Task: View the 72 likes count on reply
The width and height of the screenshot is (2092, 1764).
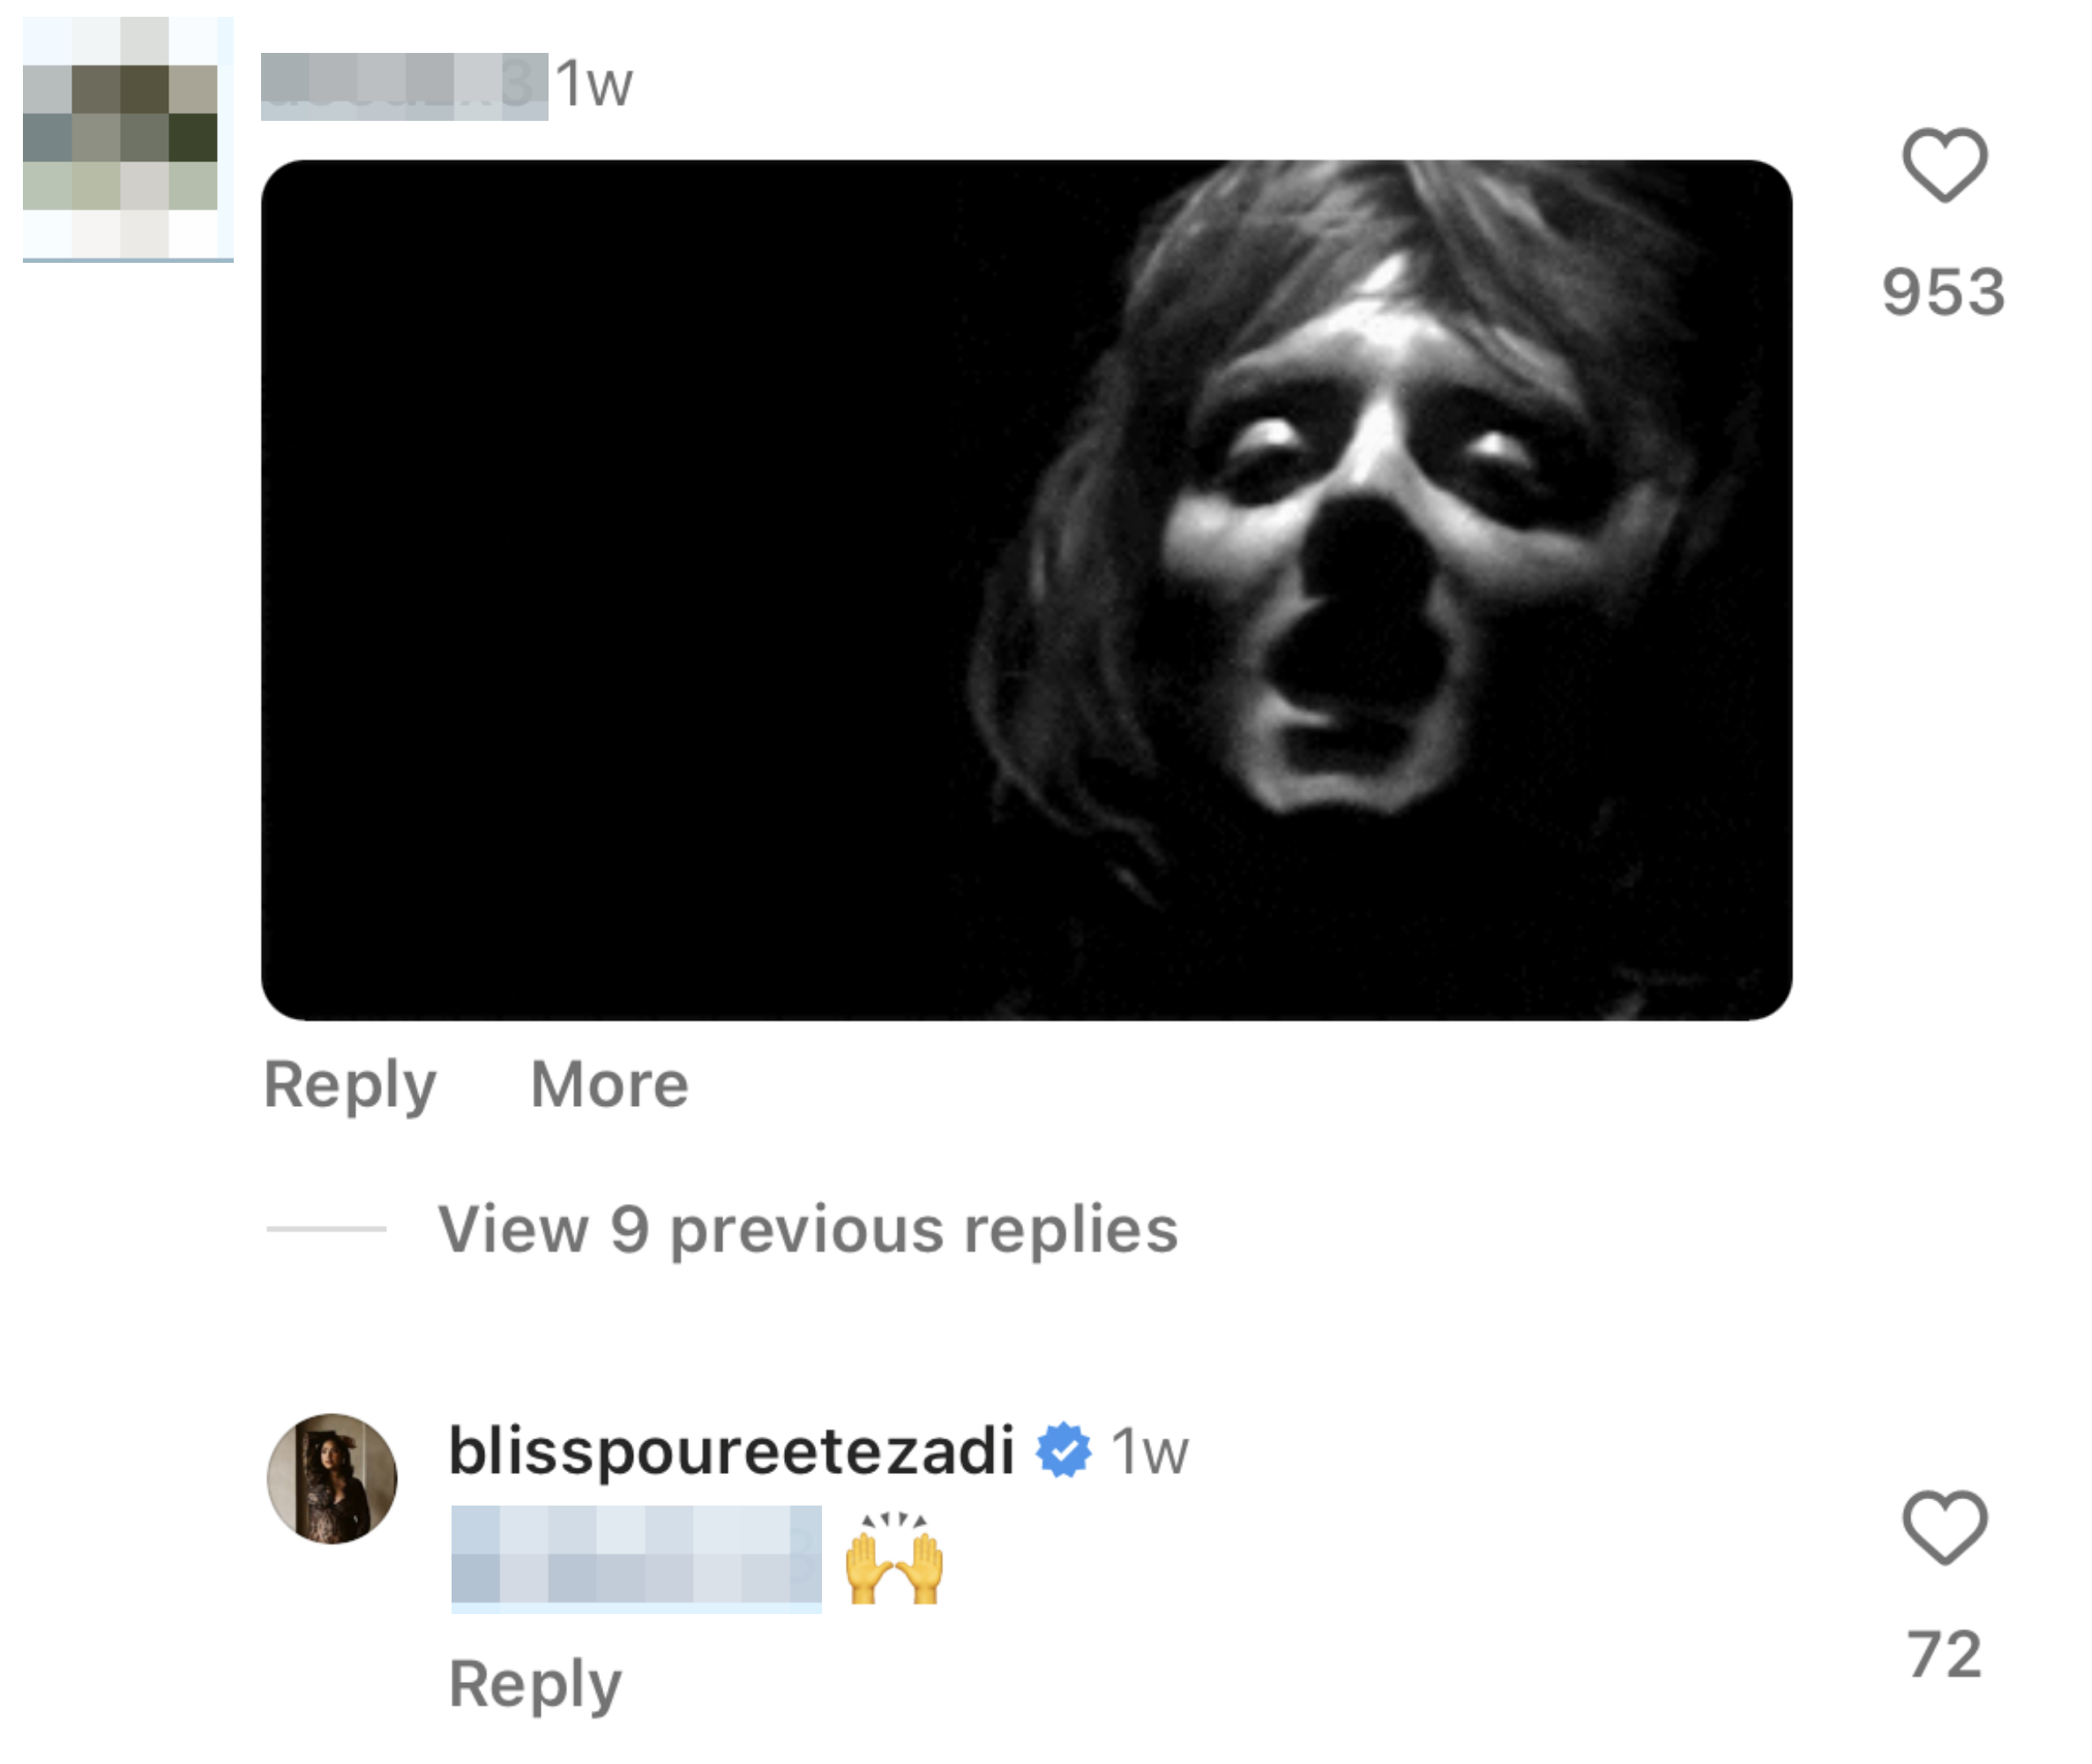Action: pos(1943,1654)
